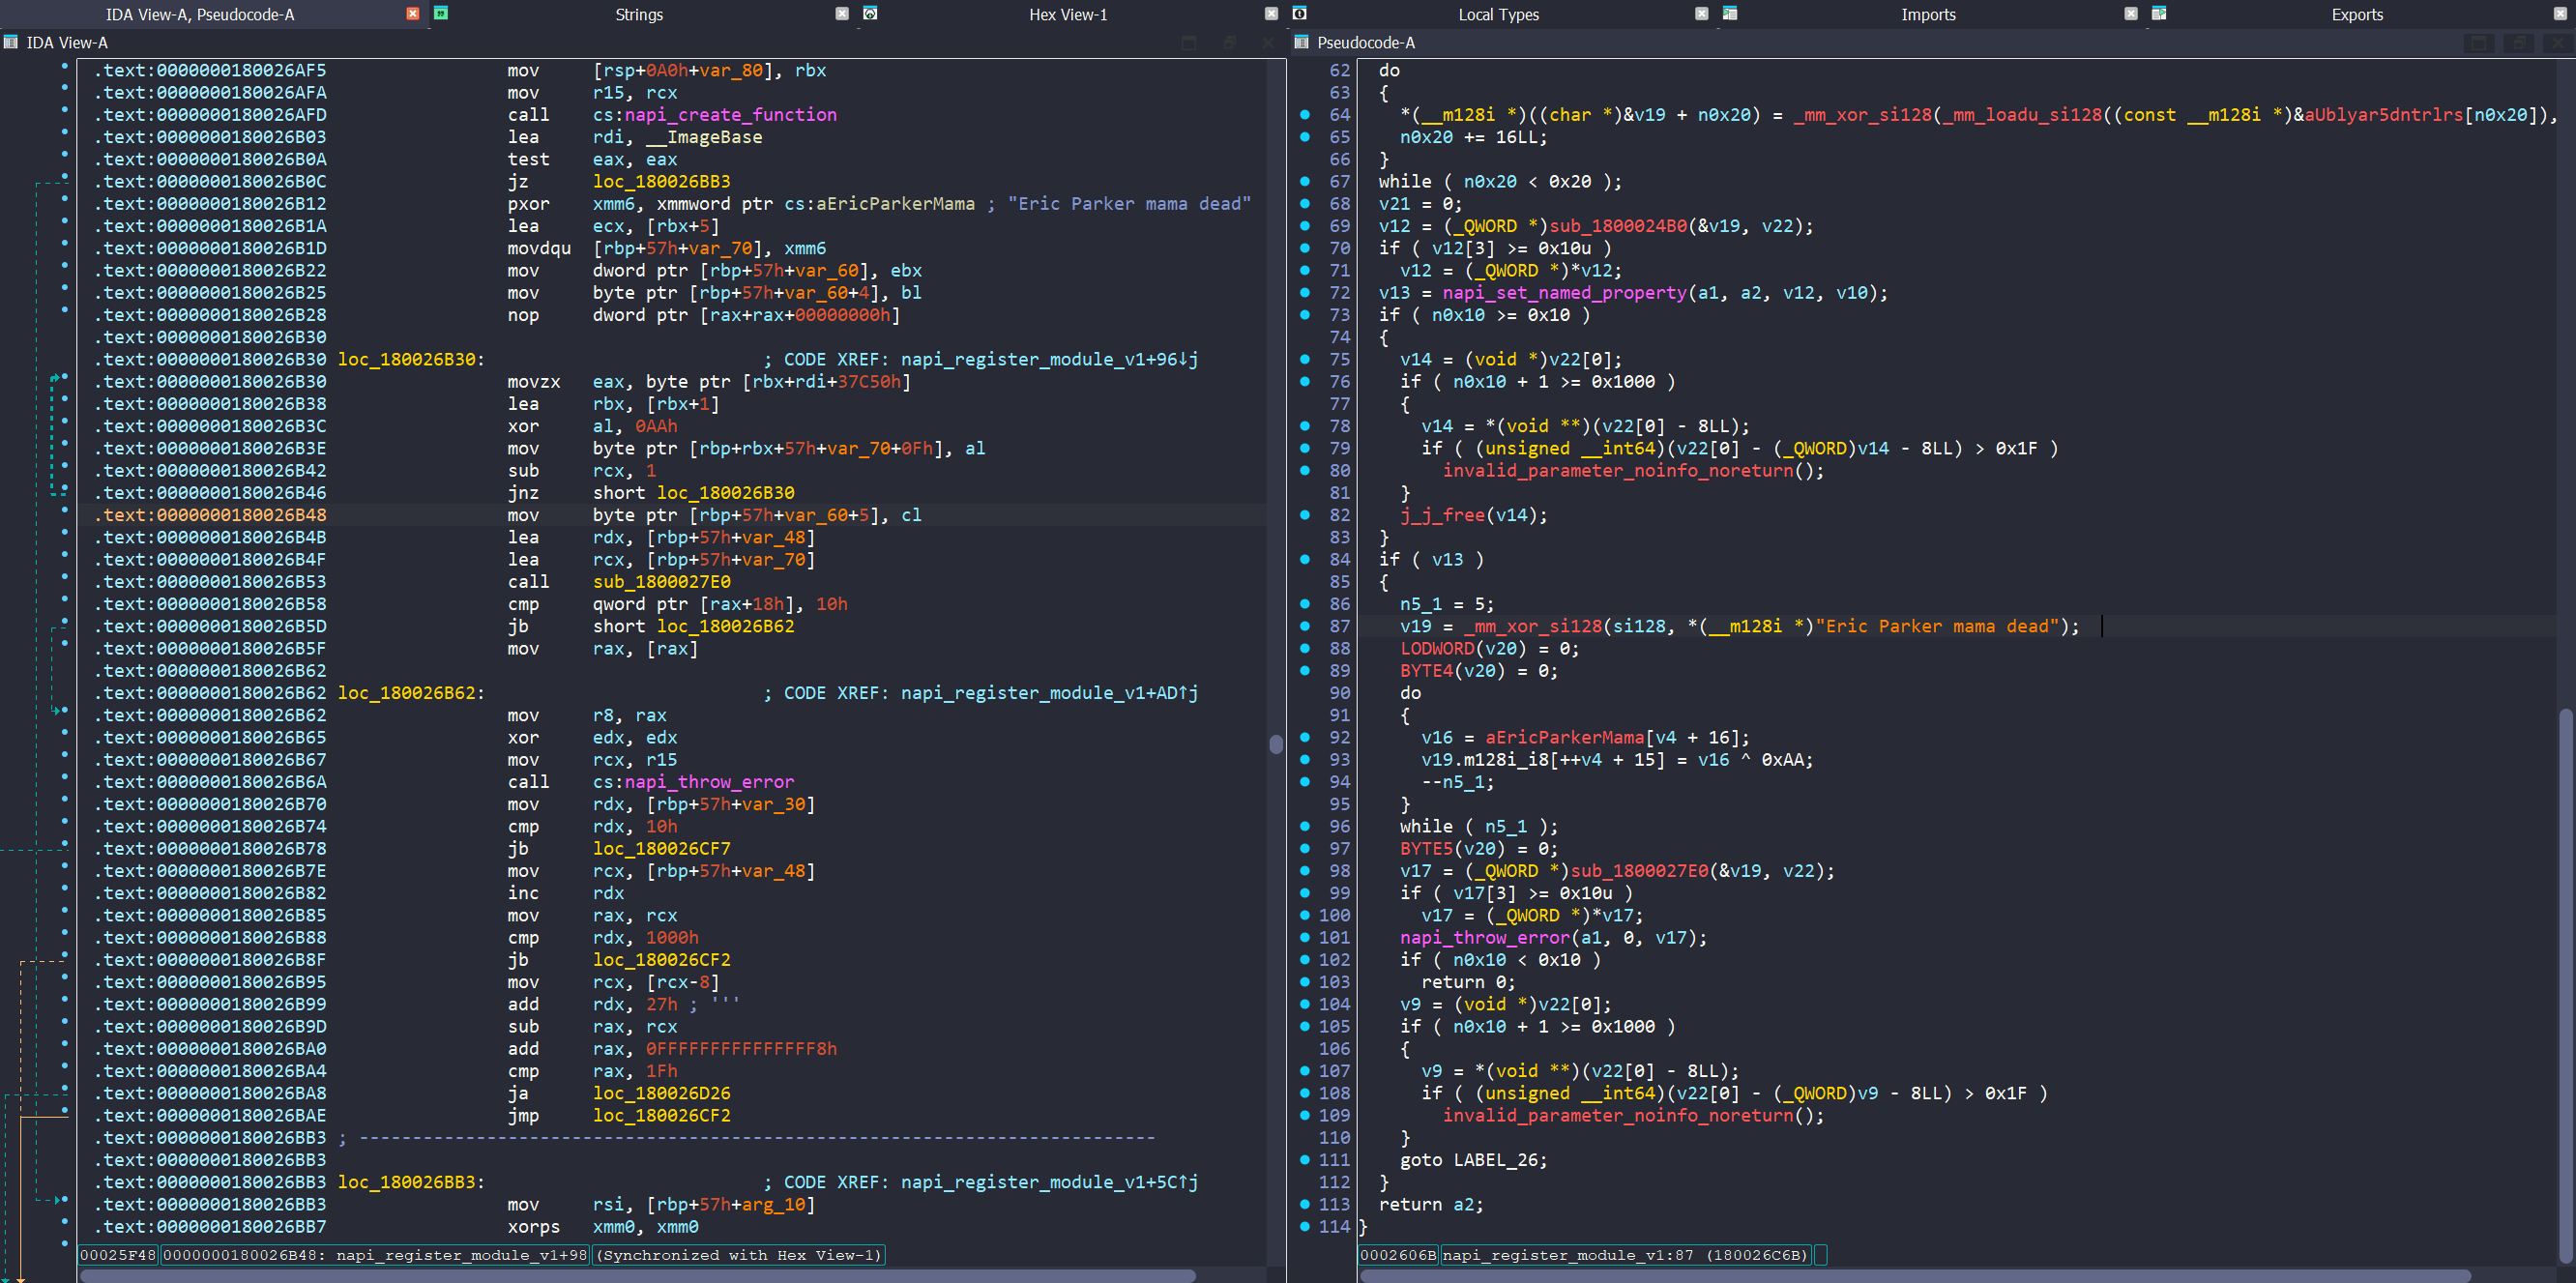This screenshot has height=1283, width=2576.
Task: Follow napi_create_function call in disassembly
Action: point(730,115)
